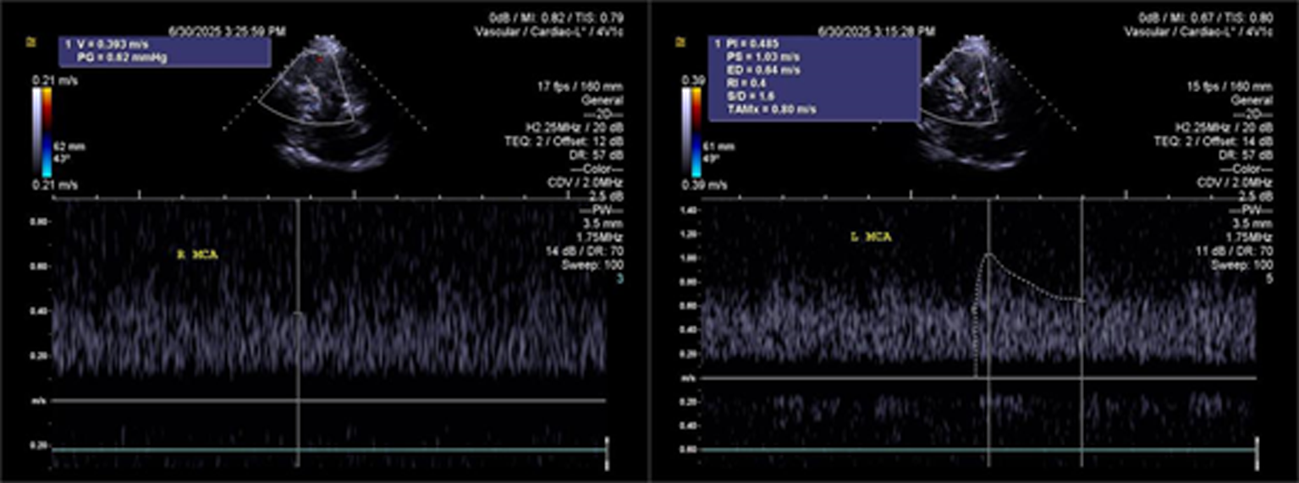The height and width of the screenshot is (483, 1299).
Task: Click the yellow probe icon in left panel
Action: coord(28,43)
